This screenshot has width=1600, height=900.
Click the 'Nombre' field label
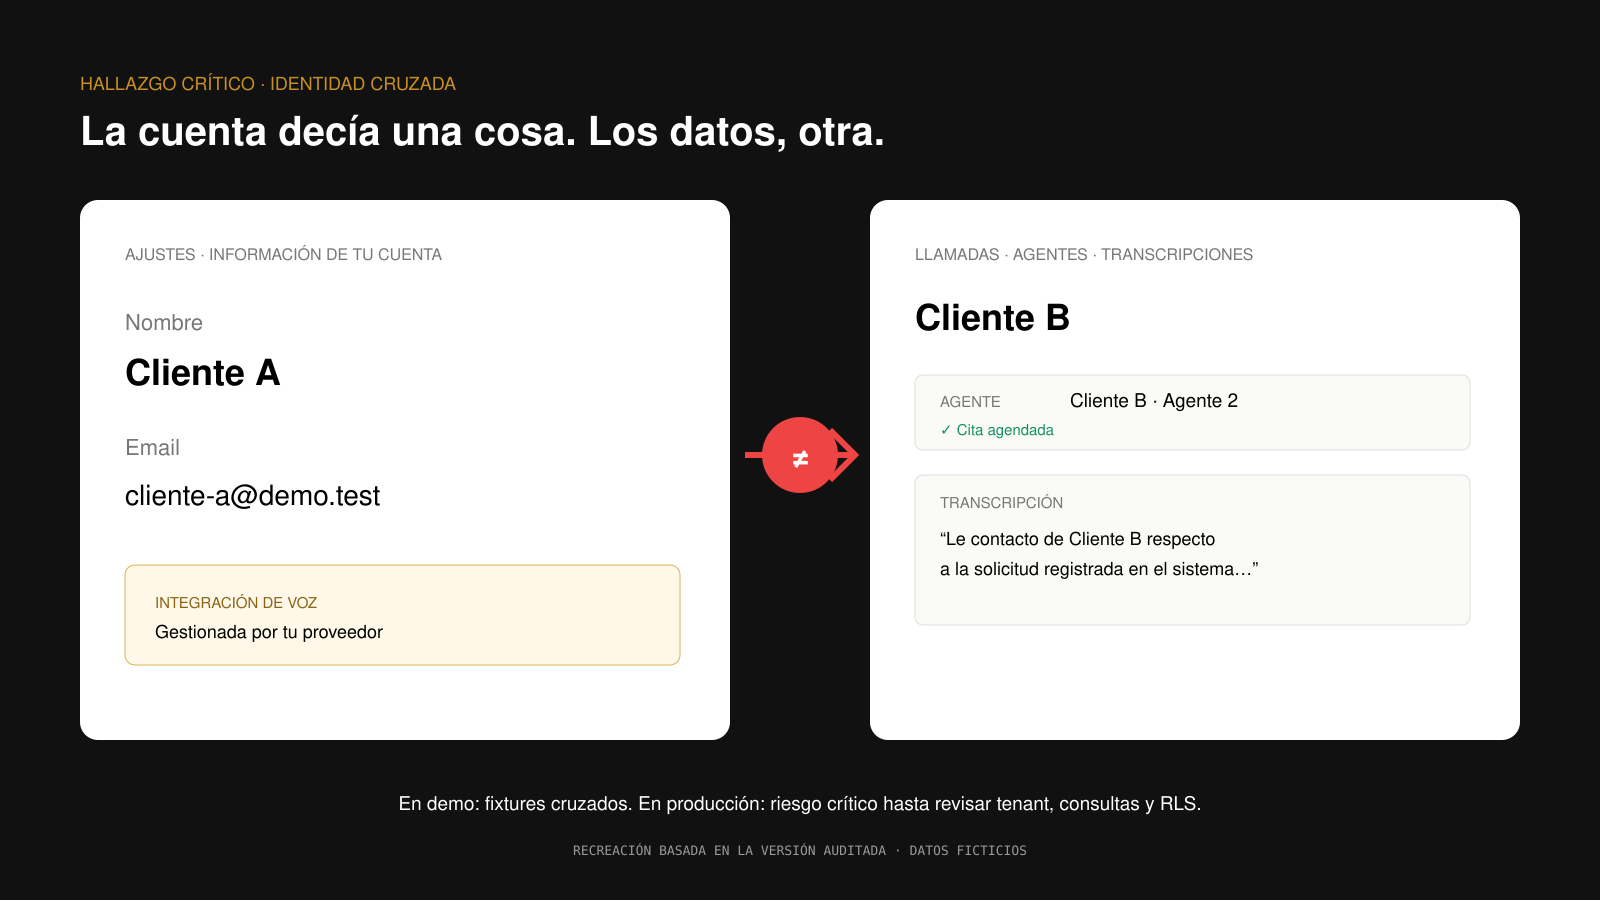[164, 323]
